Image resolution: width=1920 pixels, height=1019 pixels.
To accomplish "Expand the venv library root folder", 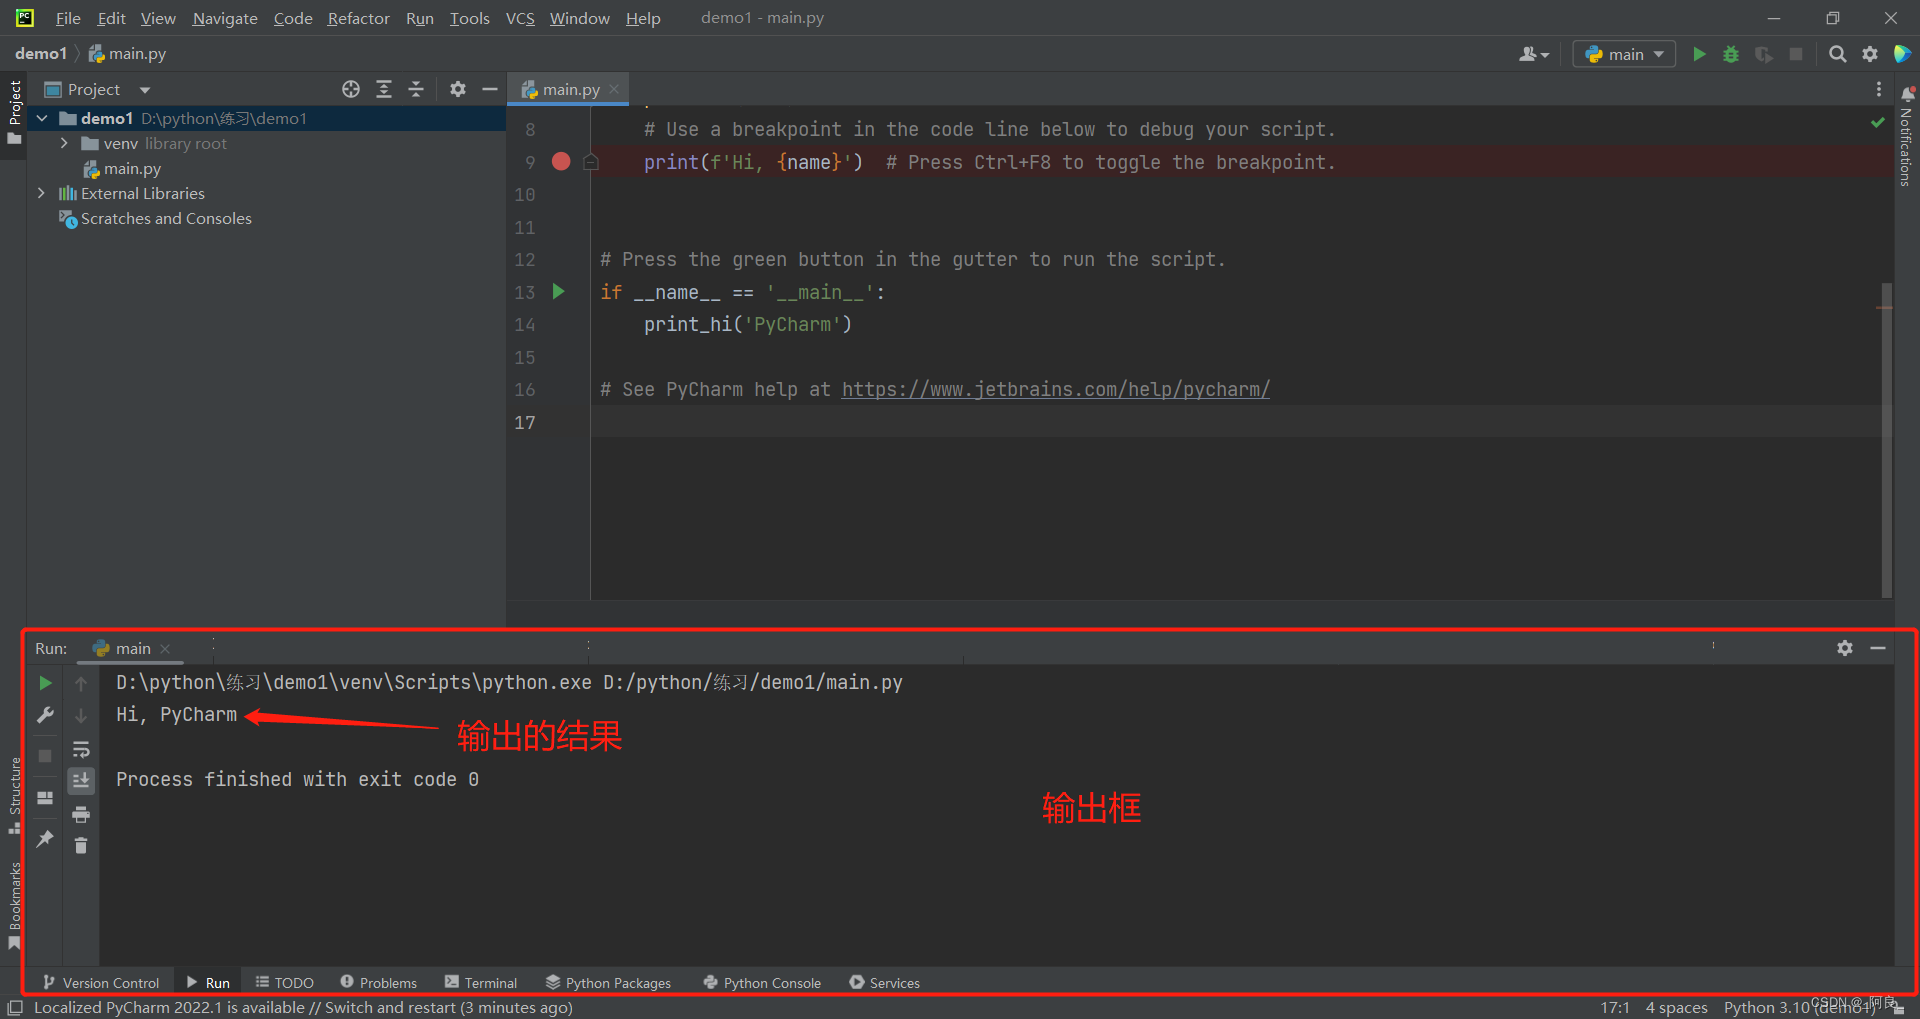I will 63,143.
